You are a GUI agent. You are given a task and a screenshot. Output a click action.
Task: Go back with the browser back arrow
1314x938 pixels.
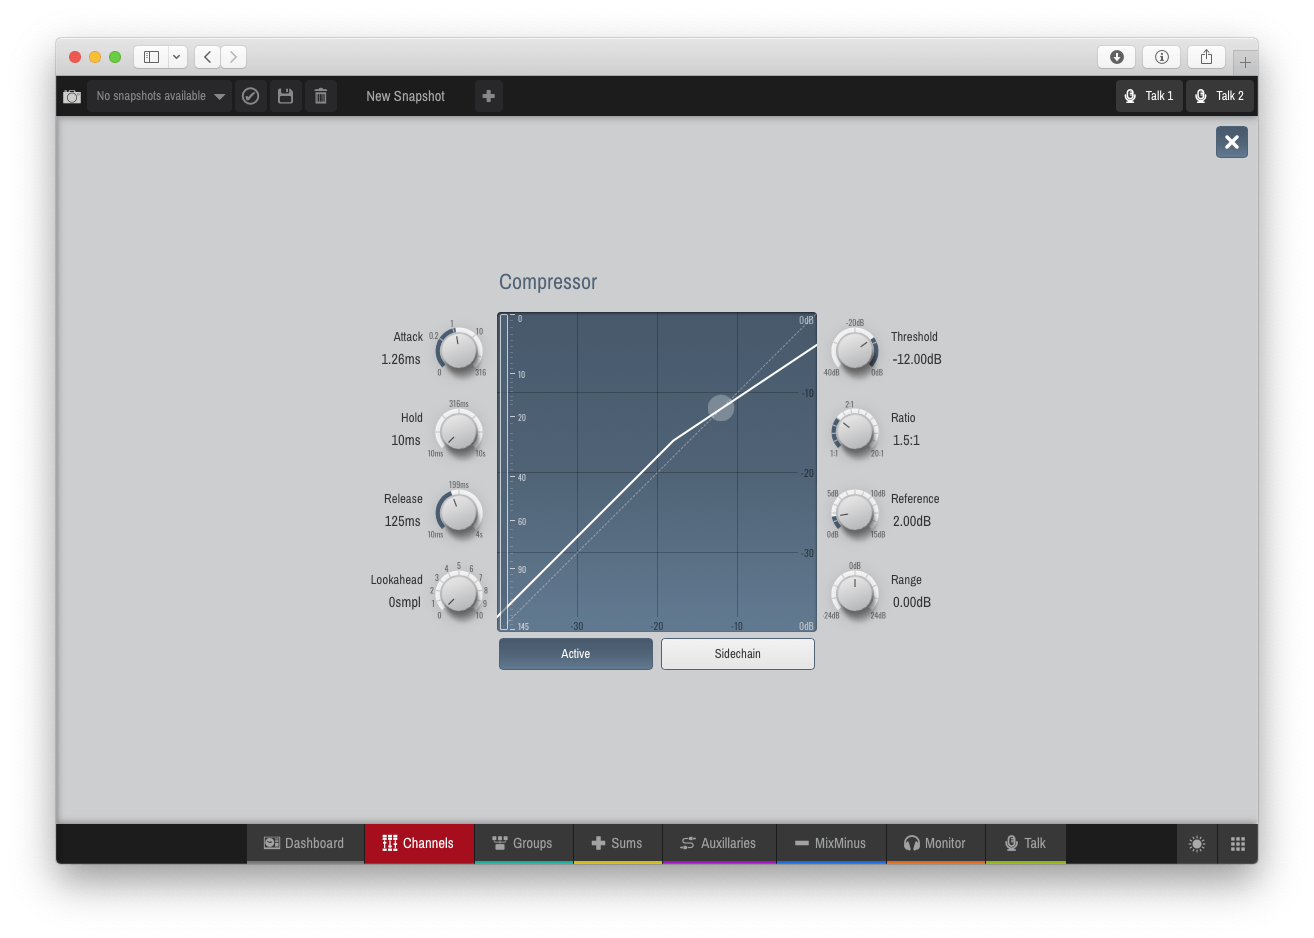click(x=207, y=57)
